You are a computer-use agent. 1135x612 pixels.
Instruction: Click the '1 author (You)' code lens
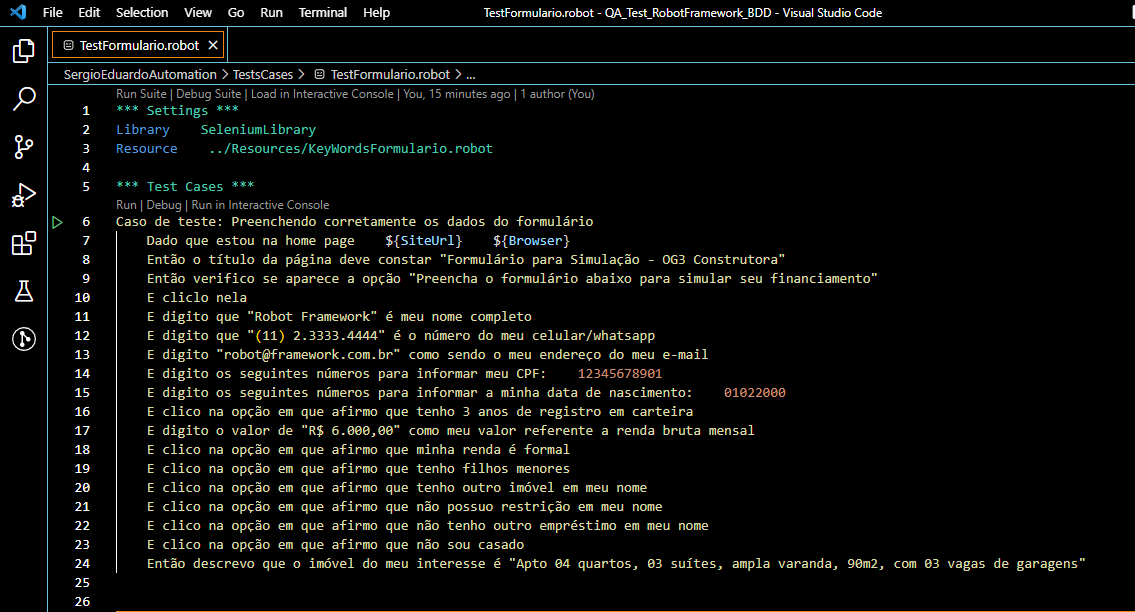(557, 94)
